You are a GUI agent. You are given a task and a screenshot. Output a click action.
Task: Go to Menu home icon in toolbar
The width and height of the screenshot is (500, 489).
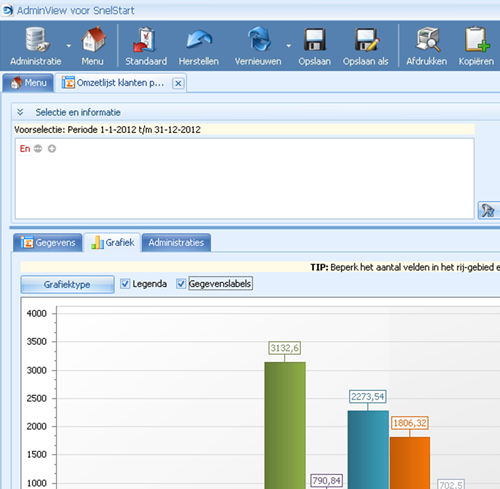pyautogui.click(x=93, y=39)
